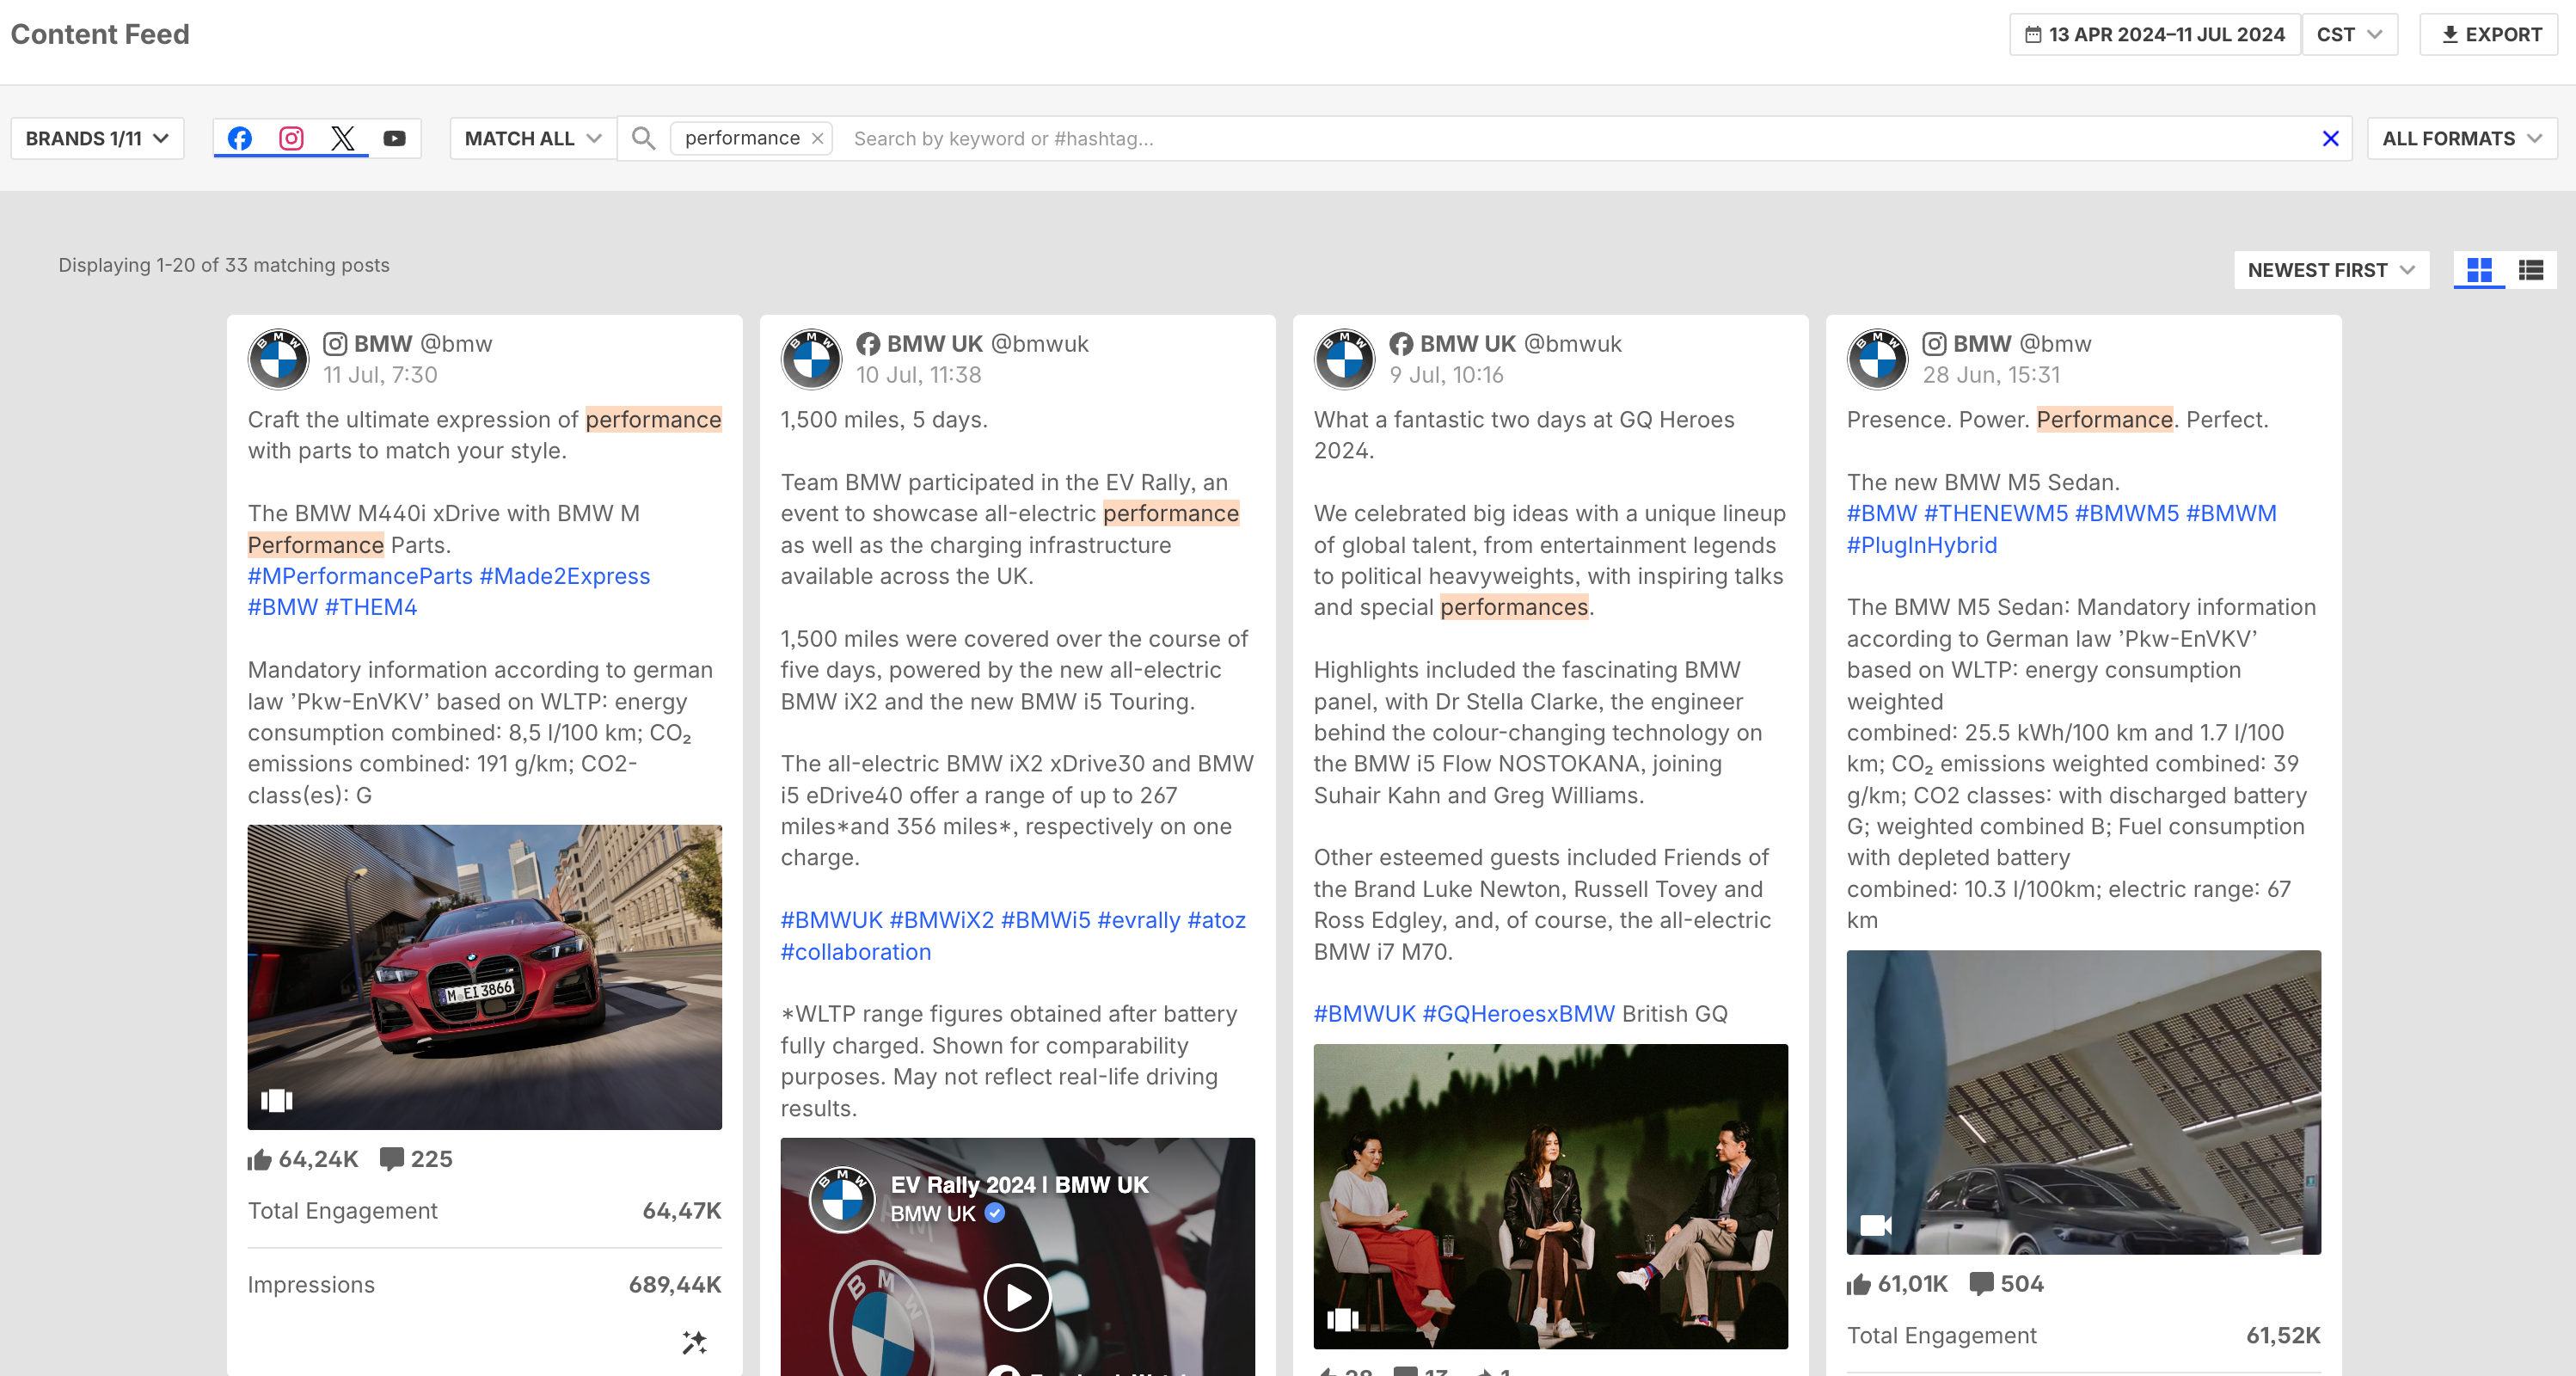Viewport: 2576px width, 1376px height.
Task: Switch to grid view layout
Action: coord(2479,270)
